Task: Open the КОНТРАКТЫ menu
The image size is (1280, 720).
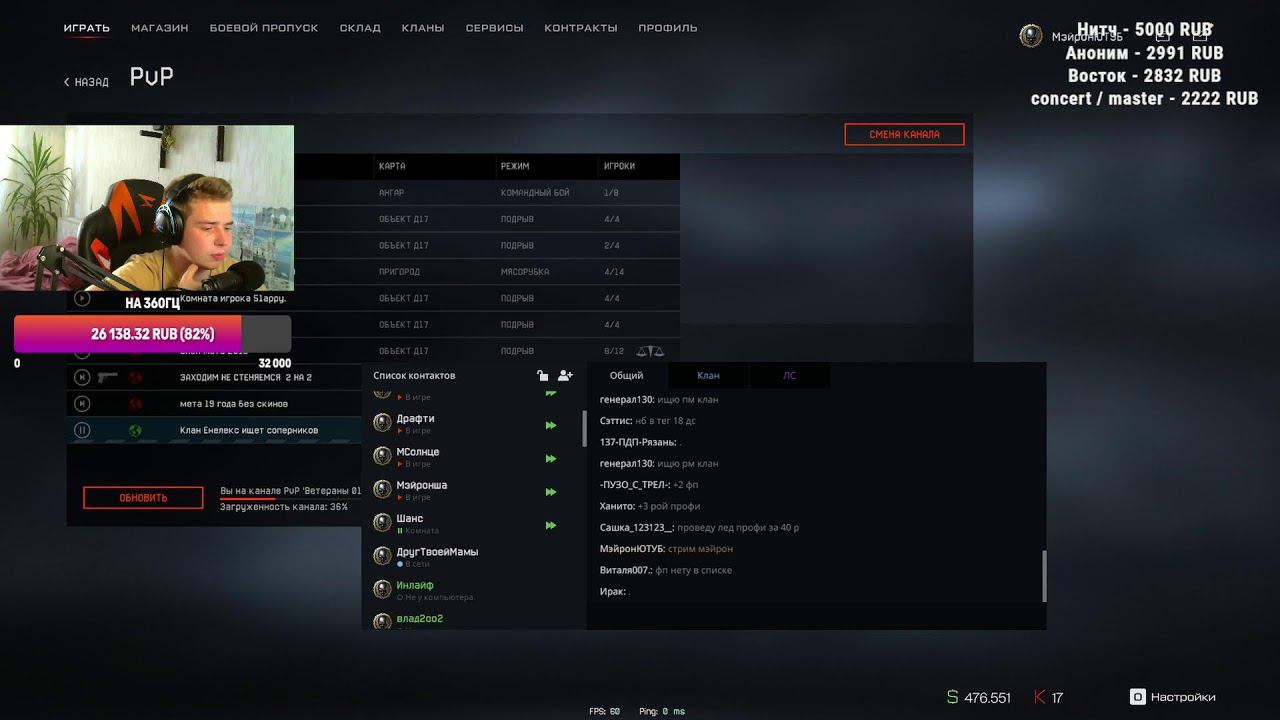Action: point(581,28)
